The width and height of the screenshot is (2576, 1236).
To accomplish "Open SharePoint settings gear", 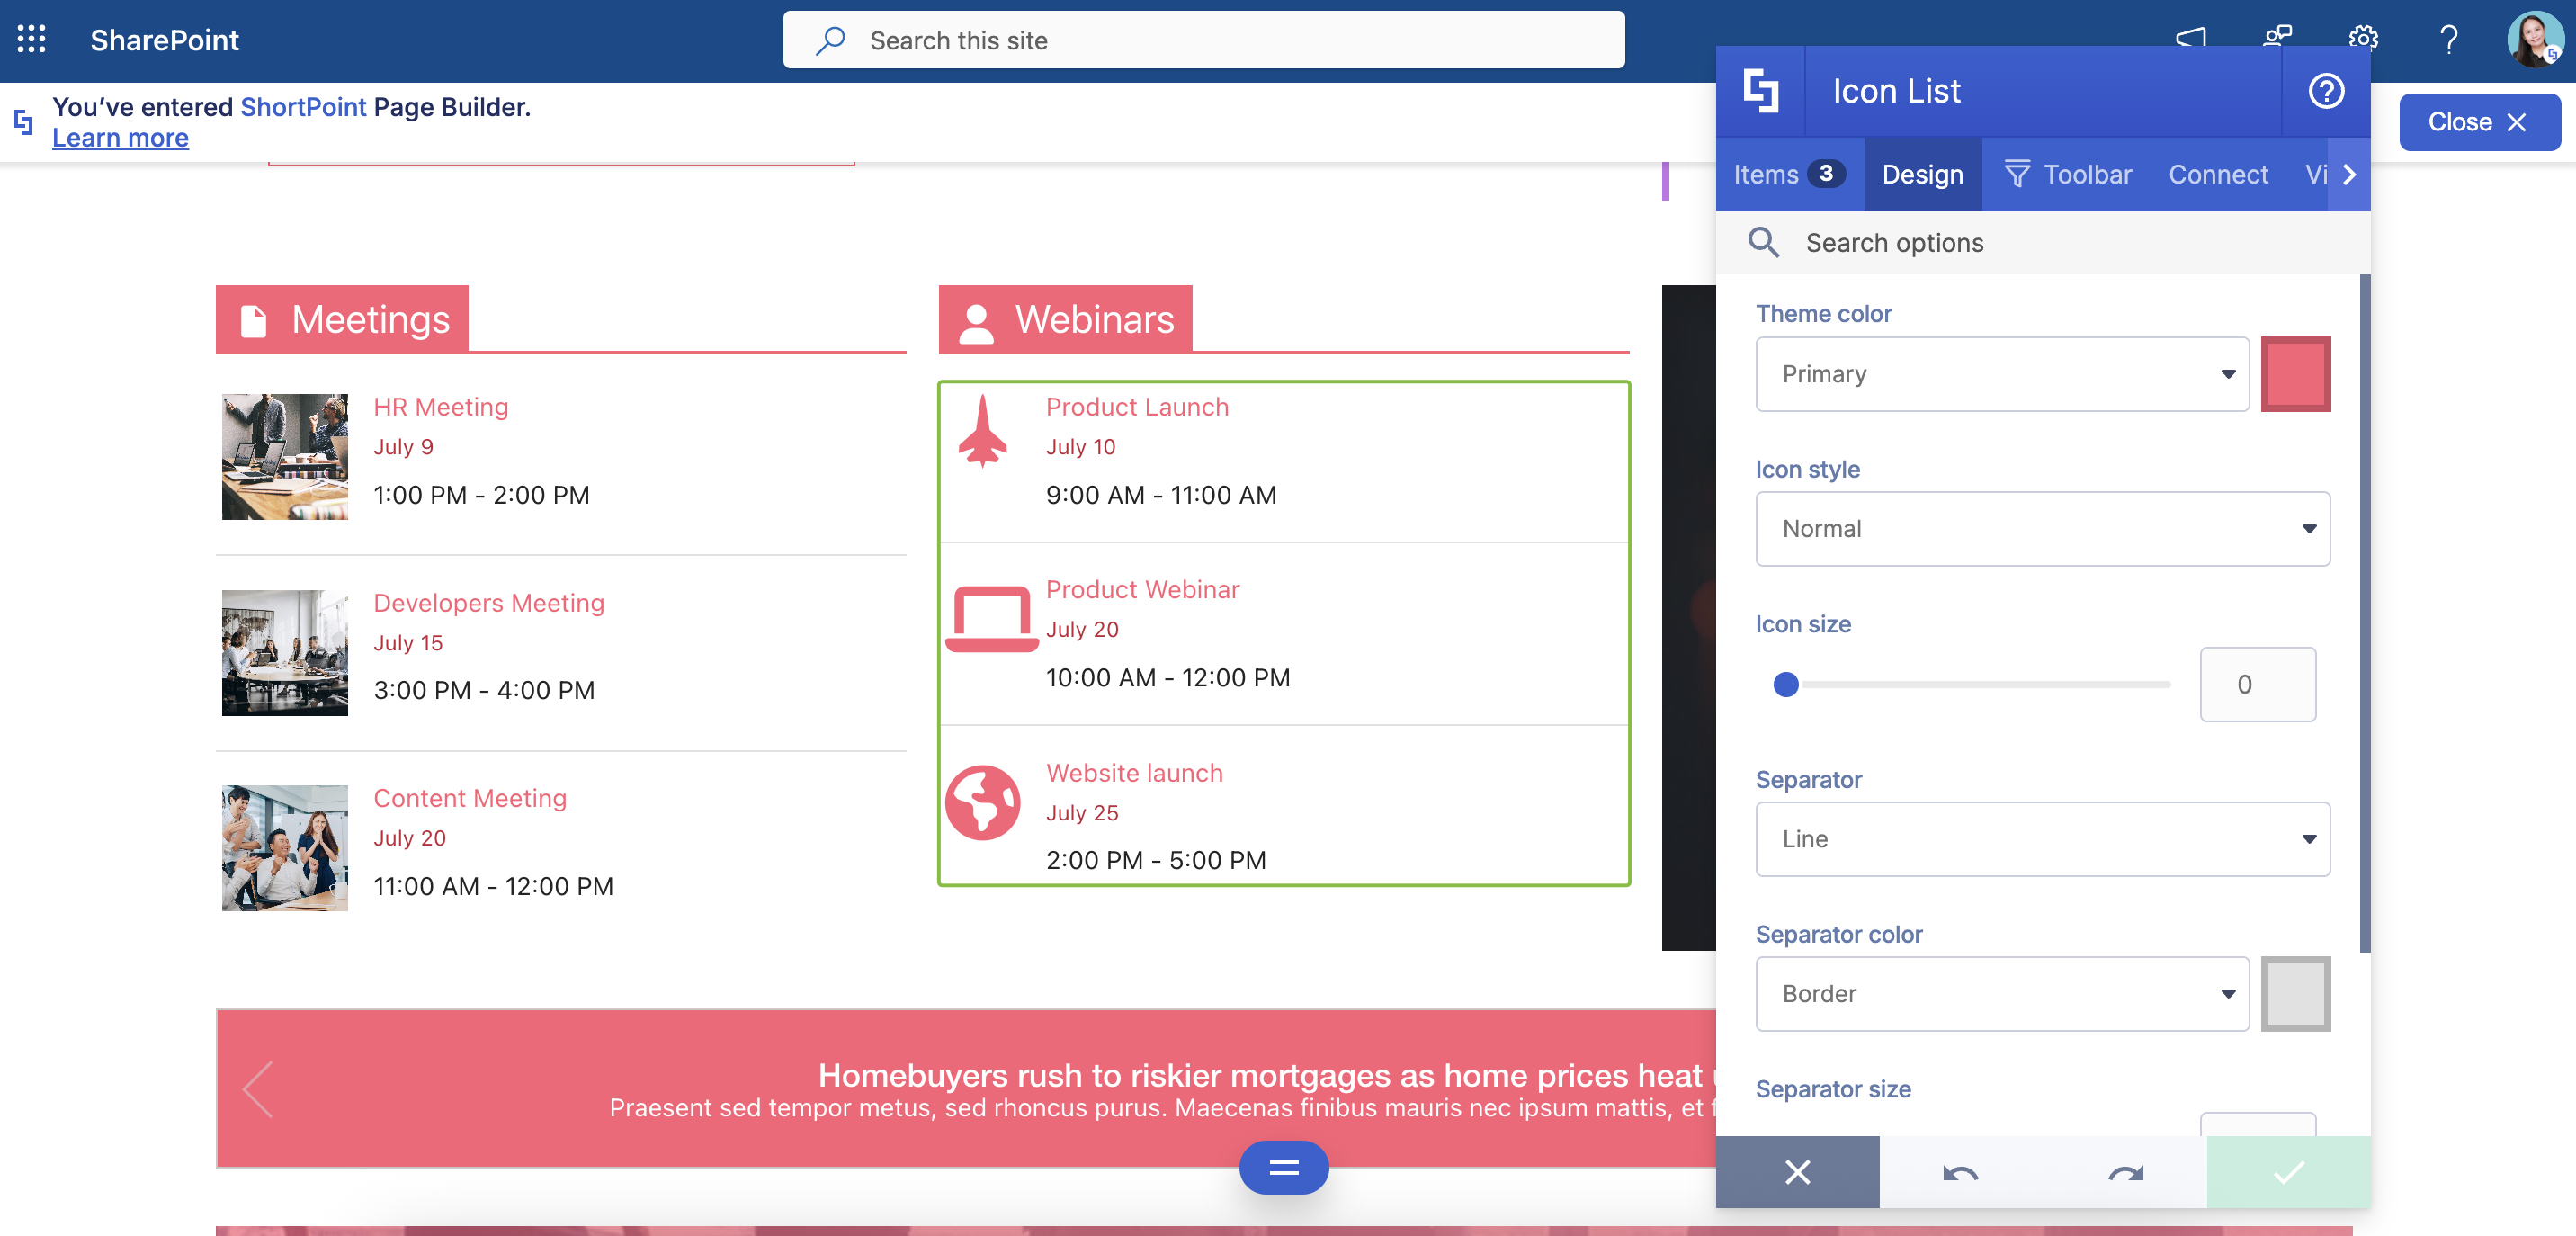I will coord(2363,40).
